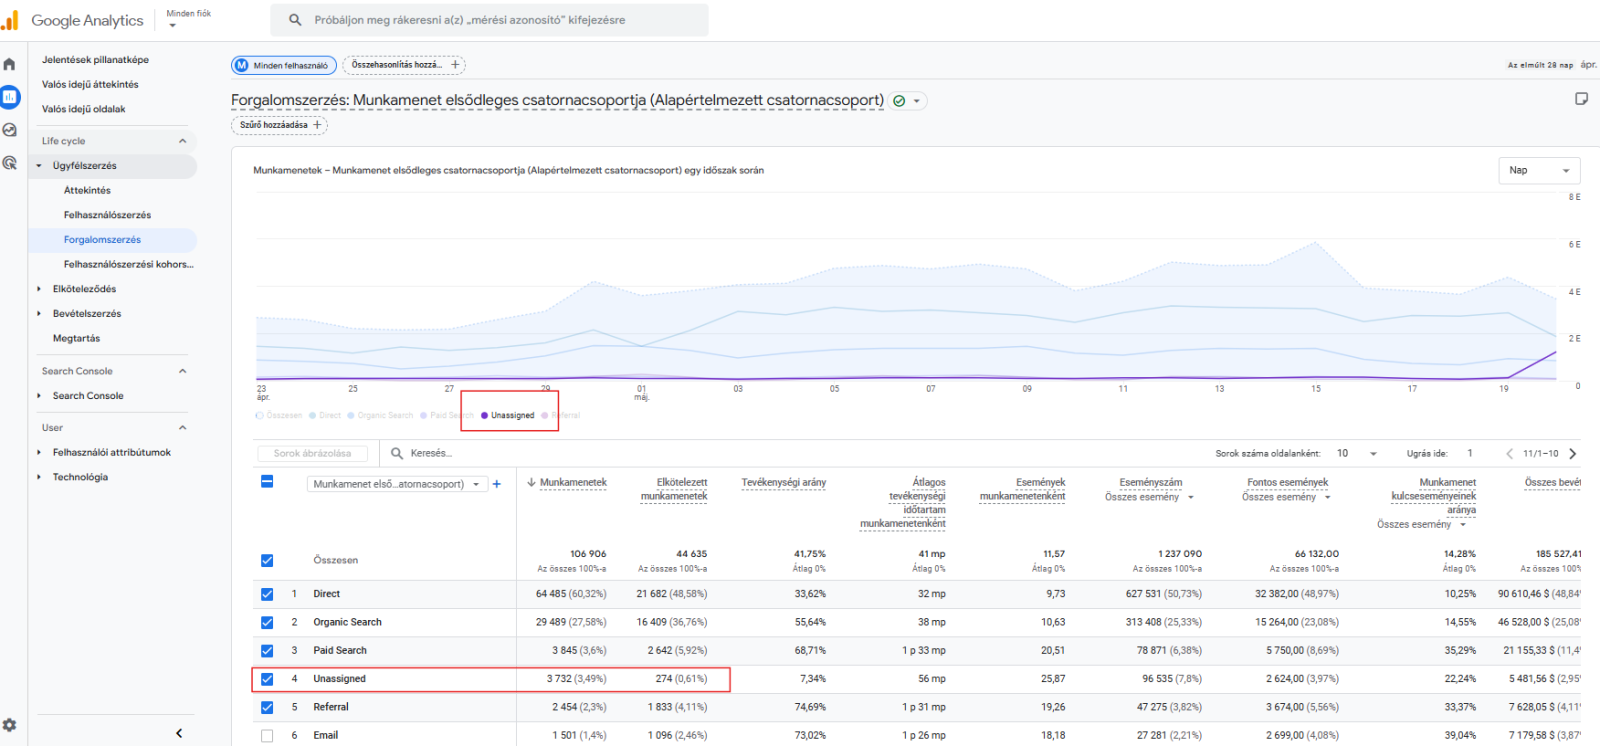Select Áttekintés under Ügyfélszerzés

(x=87, y=190)
